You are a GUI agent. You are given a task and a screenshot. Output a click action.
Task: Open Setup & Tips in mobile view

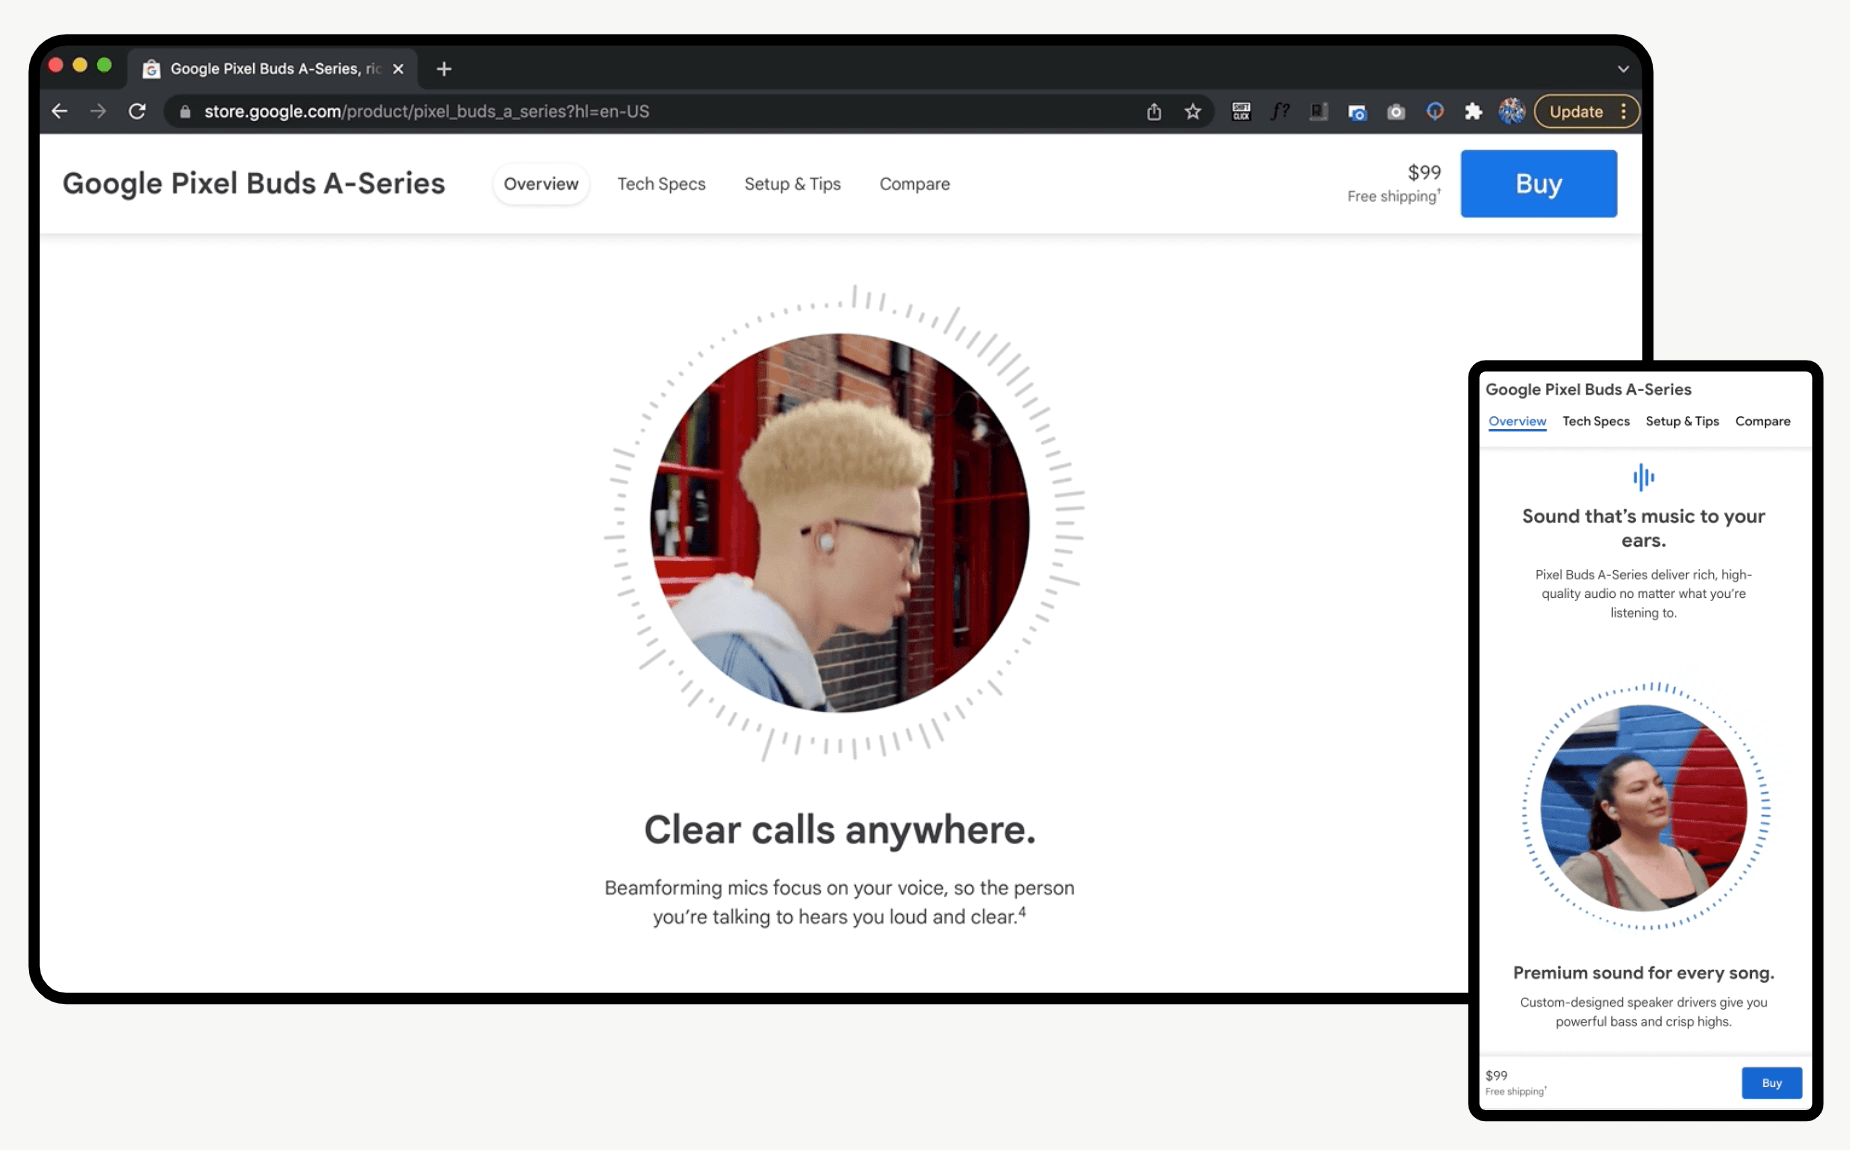1682,421
